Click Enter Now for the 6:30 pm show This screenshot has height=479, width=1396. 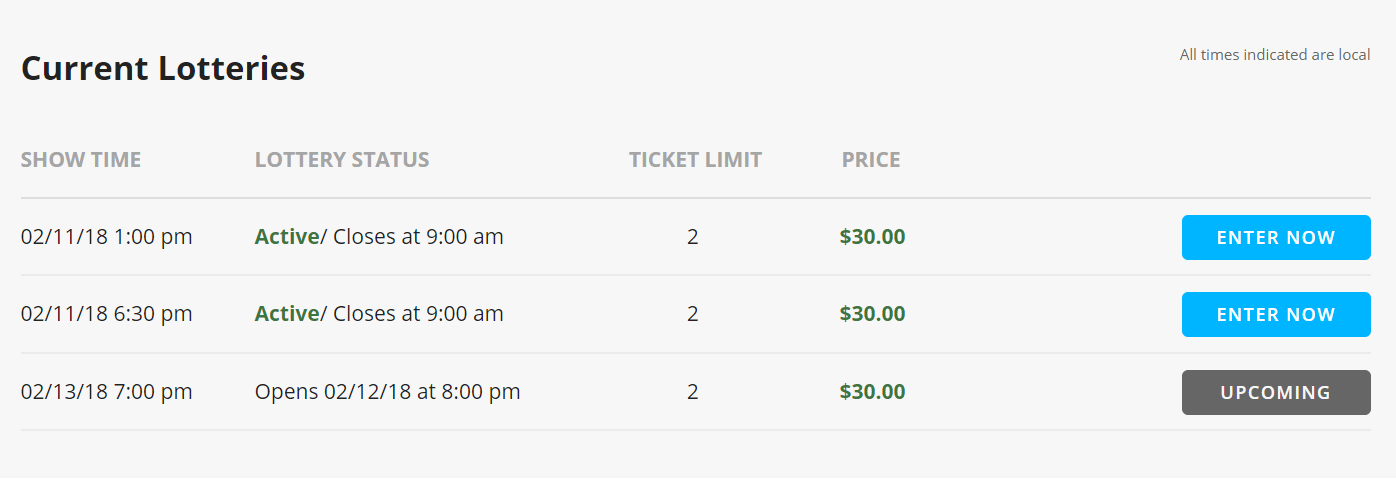1276,314
